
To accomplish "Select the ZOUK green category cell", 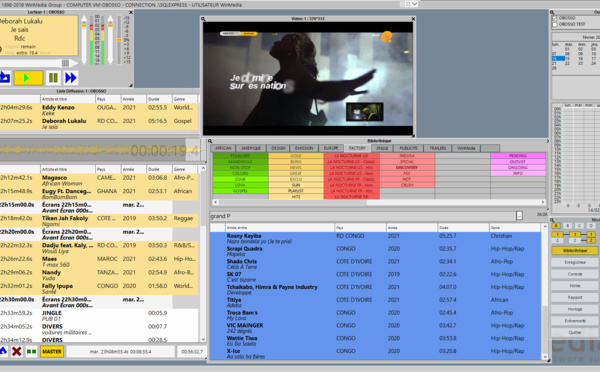I will point(240,179).
